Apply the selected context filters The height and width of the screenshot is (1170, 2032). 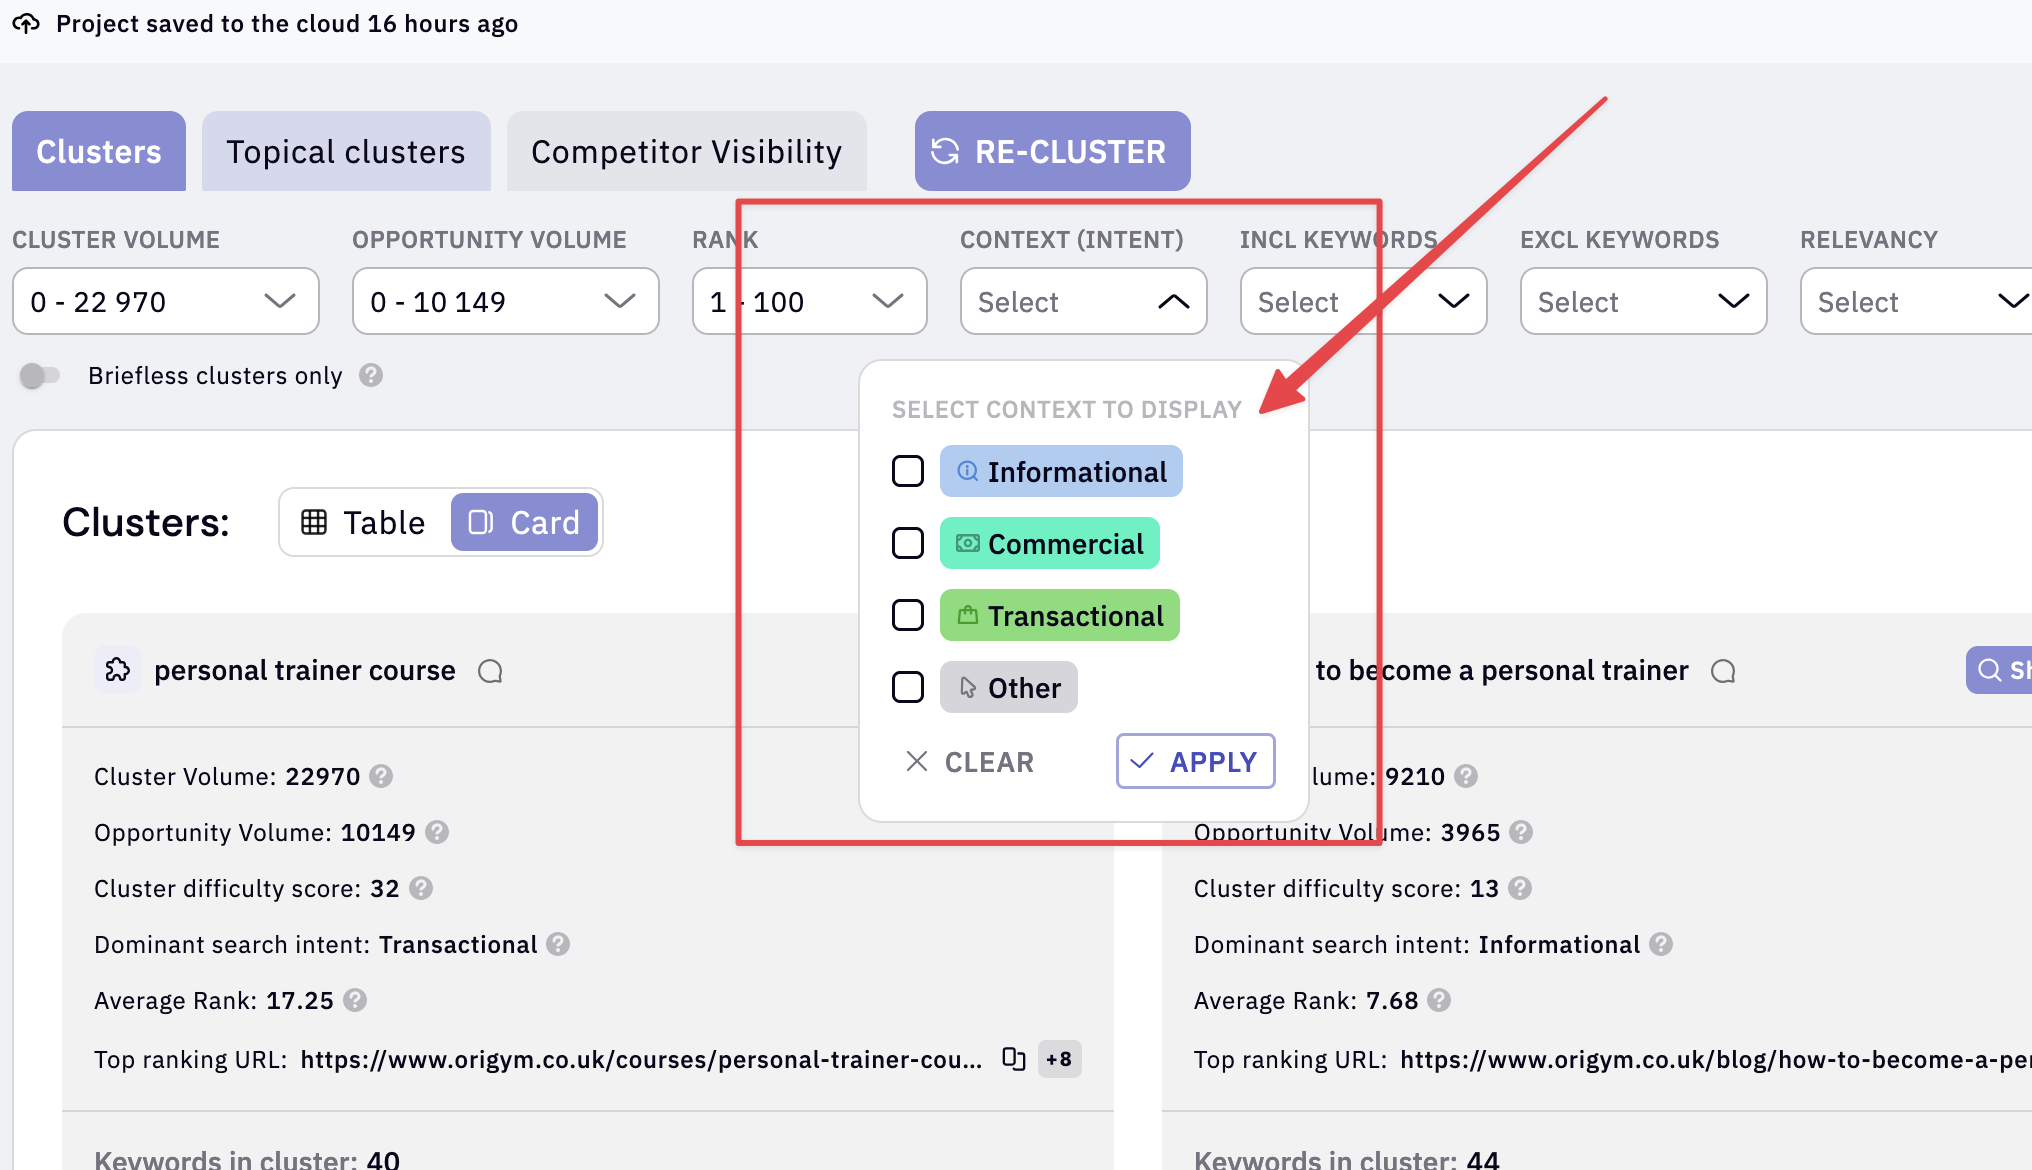point(1195,761)
